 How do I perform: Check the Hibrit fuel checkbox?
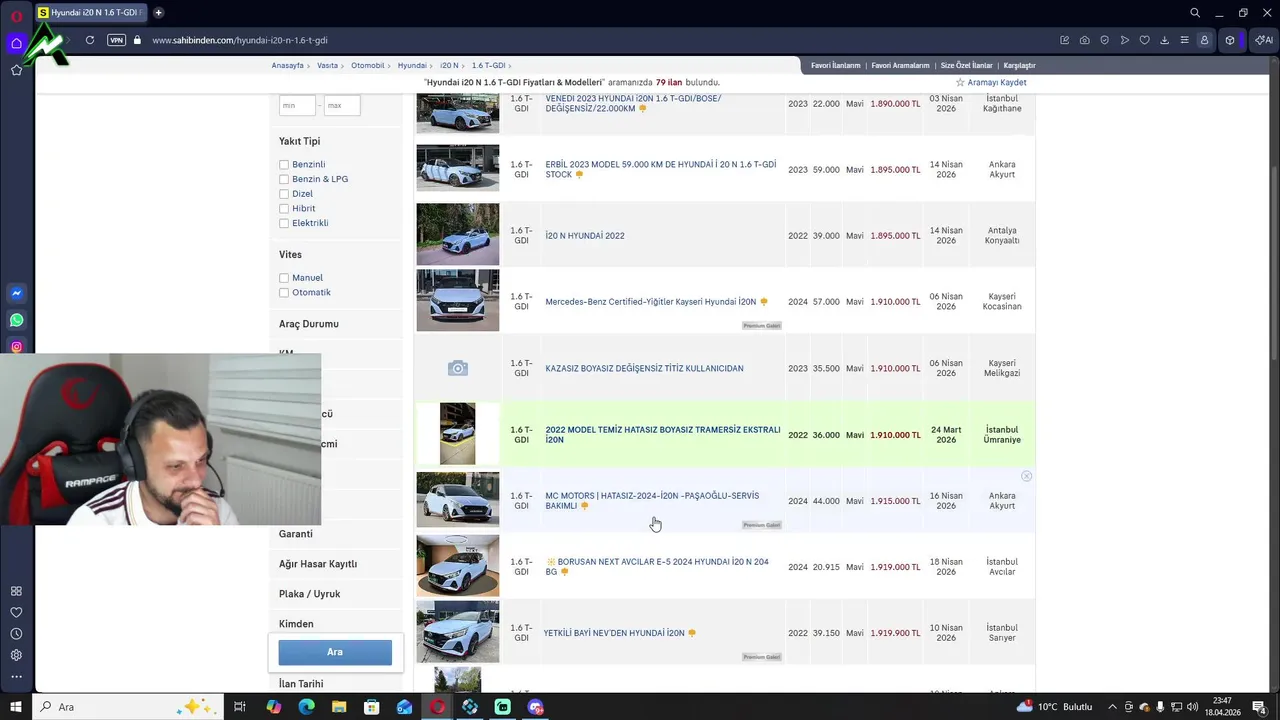coord(284,208)
